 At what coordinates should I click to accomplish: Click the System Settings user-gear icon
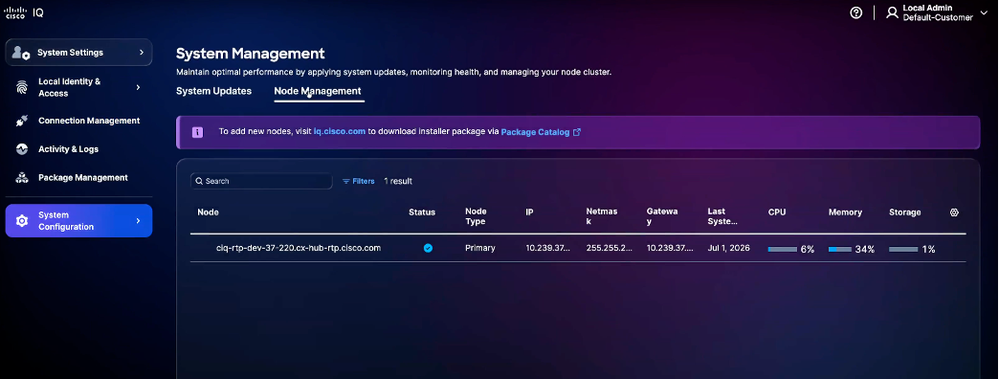point(21,53)
